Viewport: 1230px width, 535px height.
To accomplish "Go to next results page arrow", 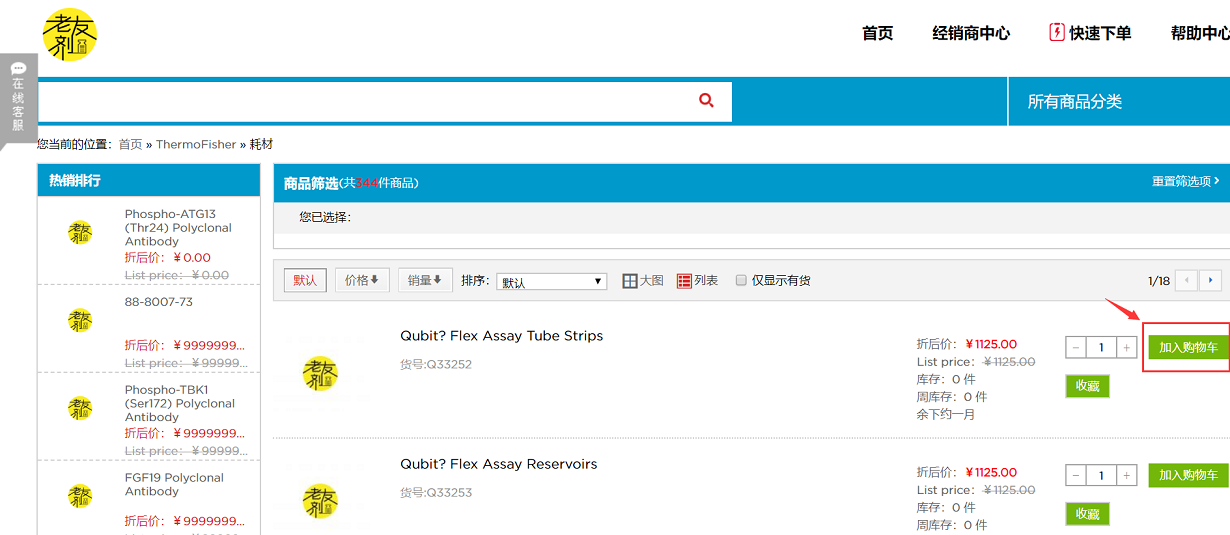I will (x=1211, y=280).
